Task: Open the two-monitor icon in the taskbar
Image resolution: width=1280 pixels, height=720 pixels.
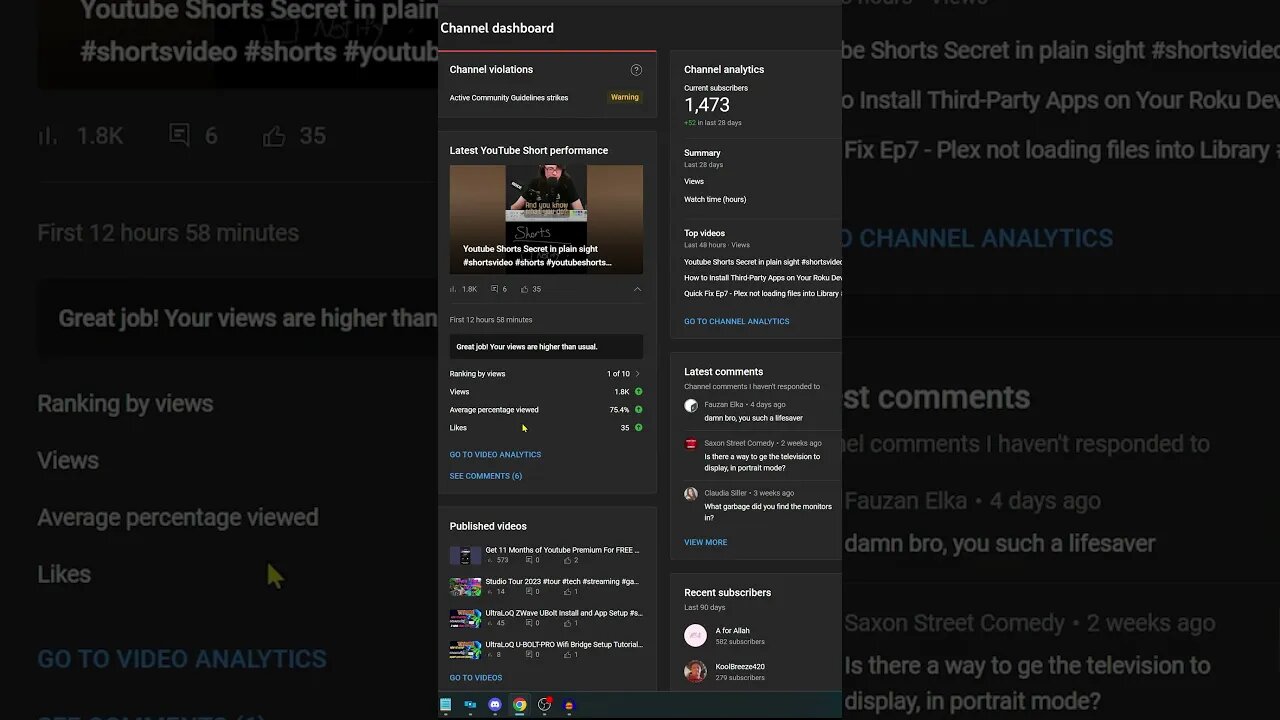Action: coord(470,705)
